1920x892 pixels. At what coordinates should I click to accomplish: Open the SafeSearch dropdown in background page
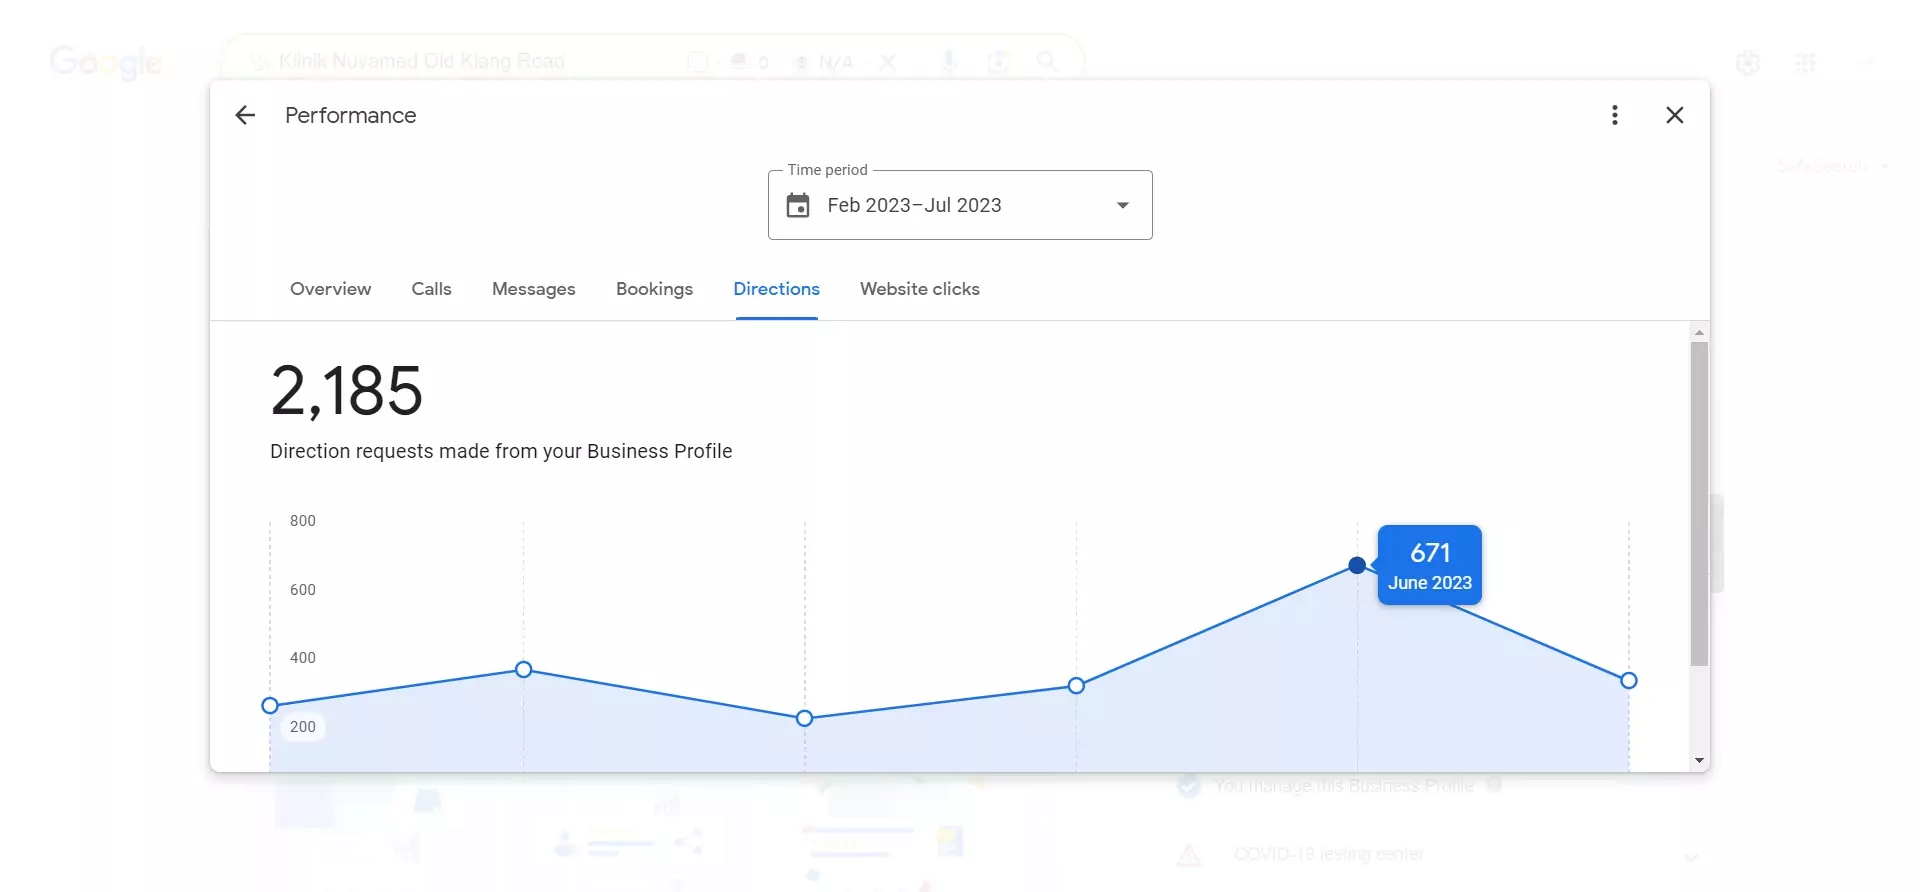(x=1832, y=166)
